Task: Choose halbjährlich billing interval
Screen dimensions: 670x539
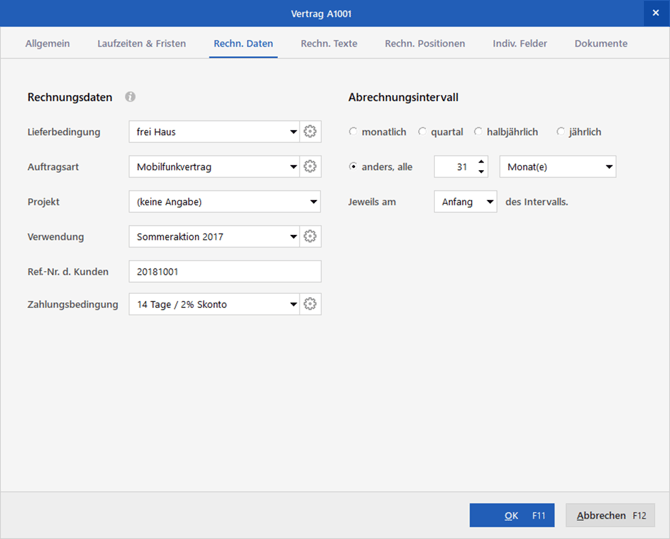Action: tap(479, 132)
